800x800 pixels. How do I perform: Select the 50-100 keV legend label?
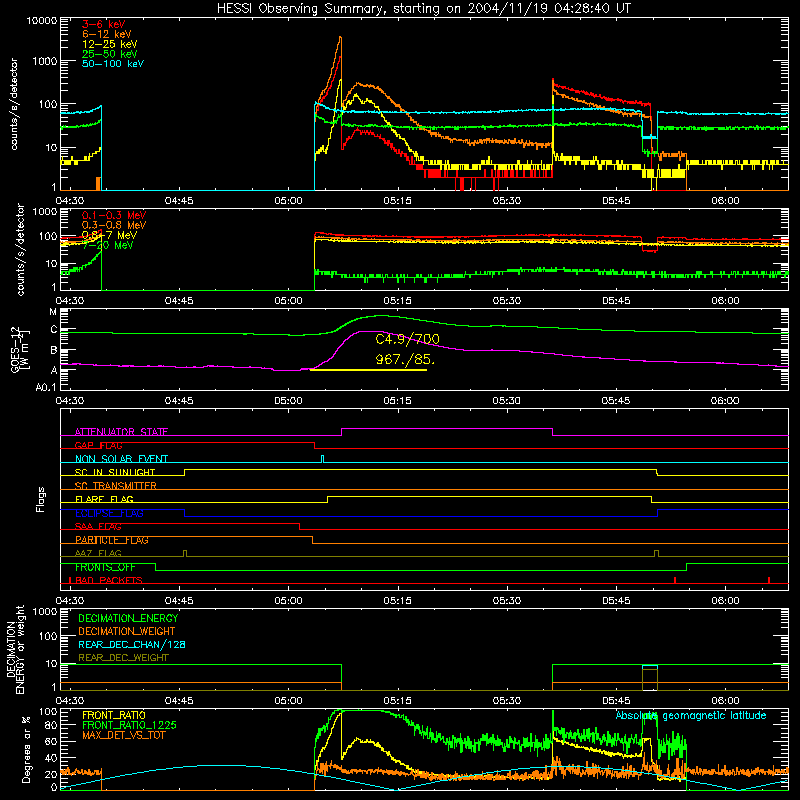pyautogui.click(x=112, y=64)
